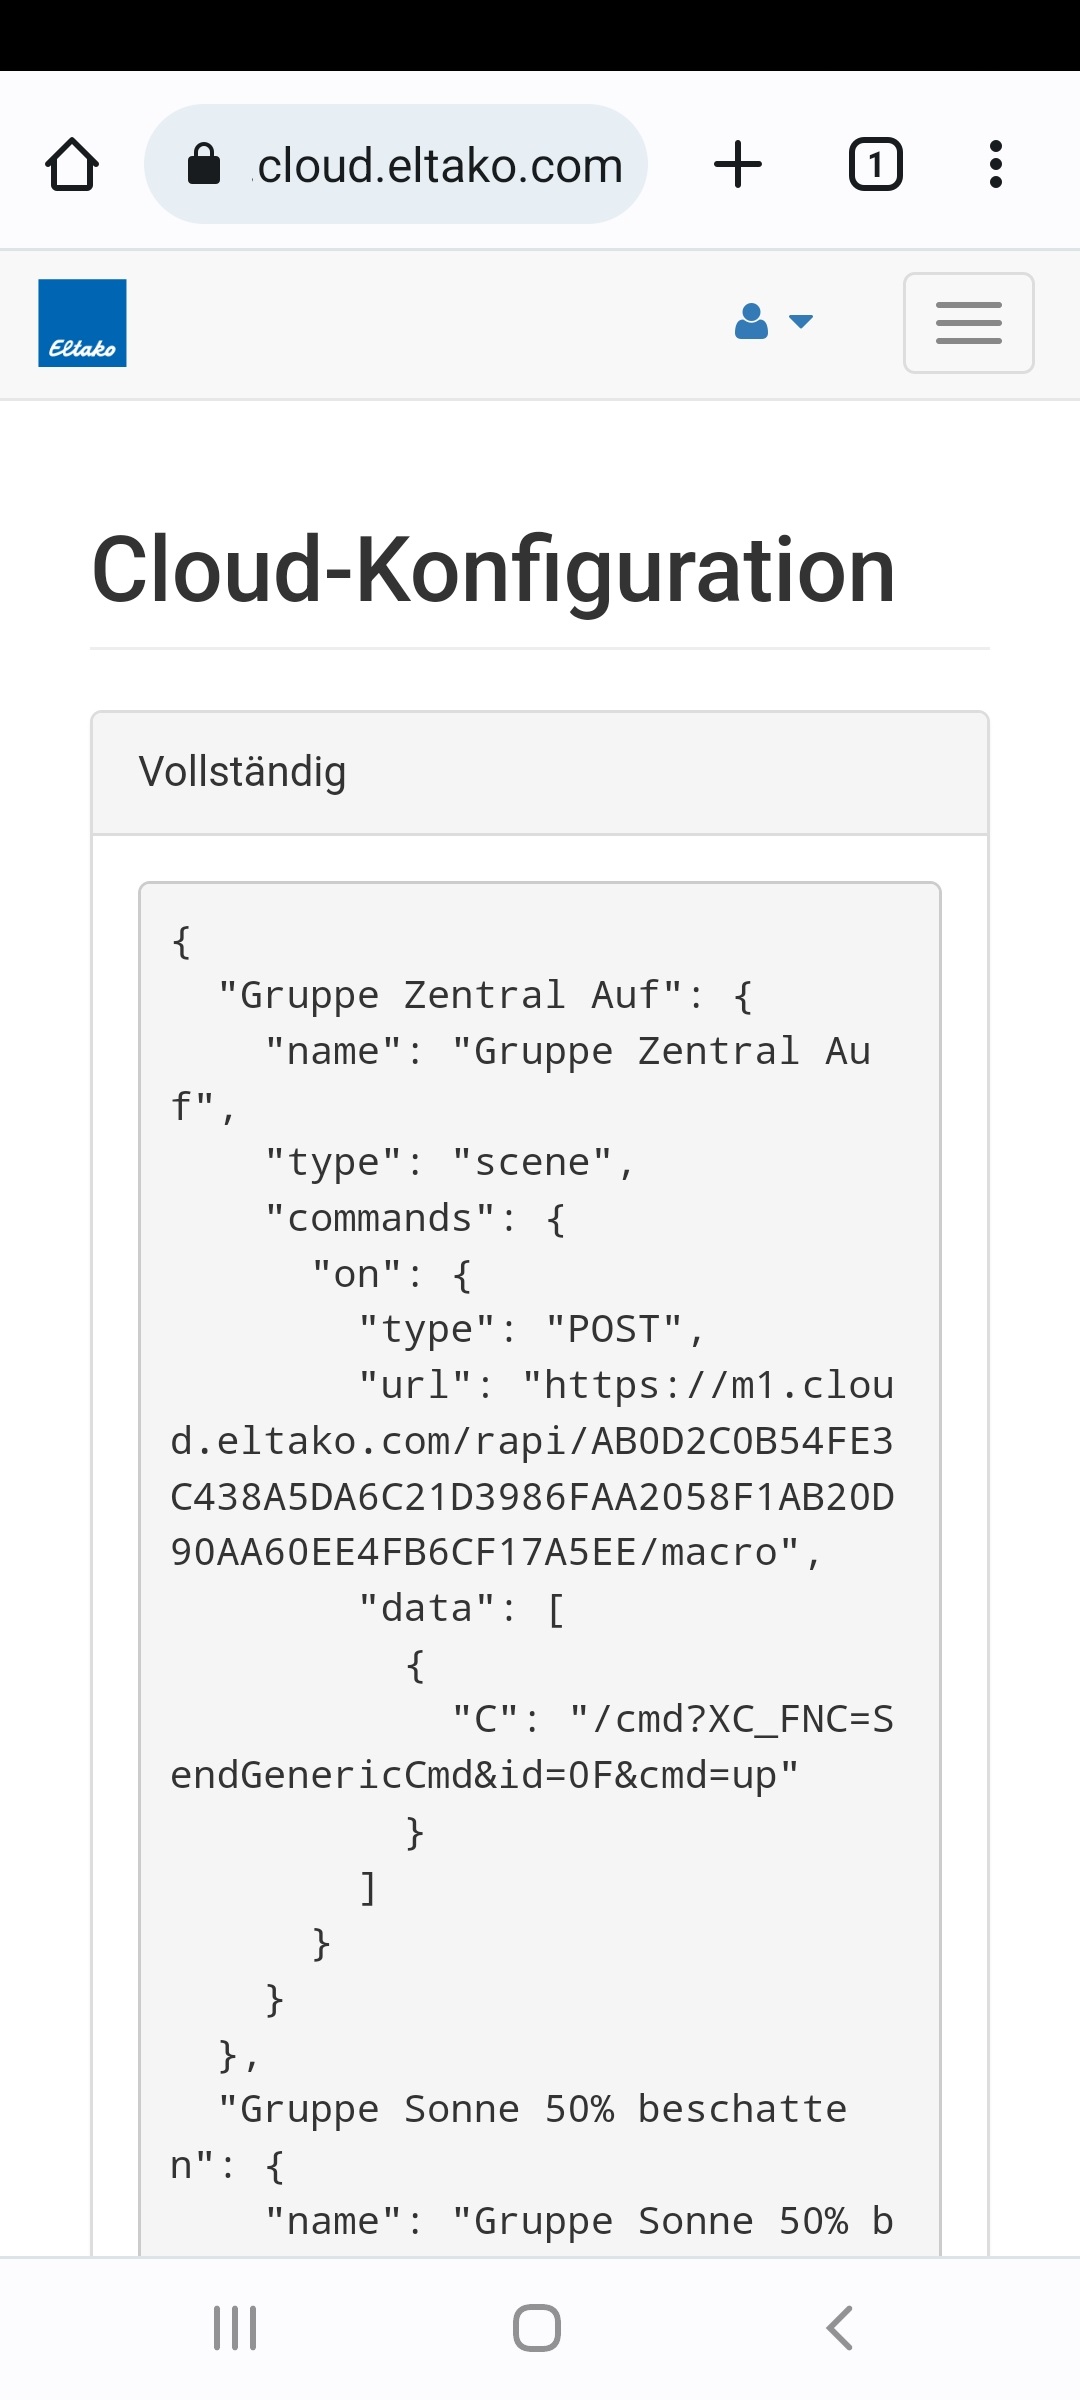Click the "type": "scene" line
Image resolution: width=1080 pixels, height=2400 pixels.
click(x=449, y=1163)
